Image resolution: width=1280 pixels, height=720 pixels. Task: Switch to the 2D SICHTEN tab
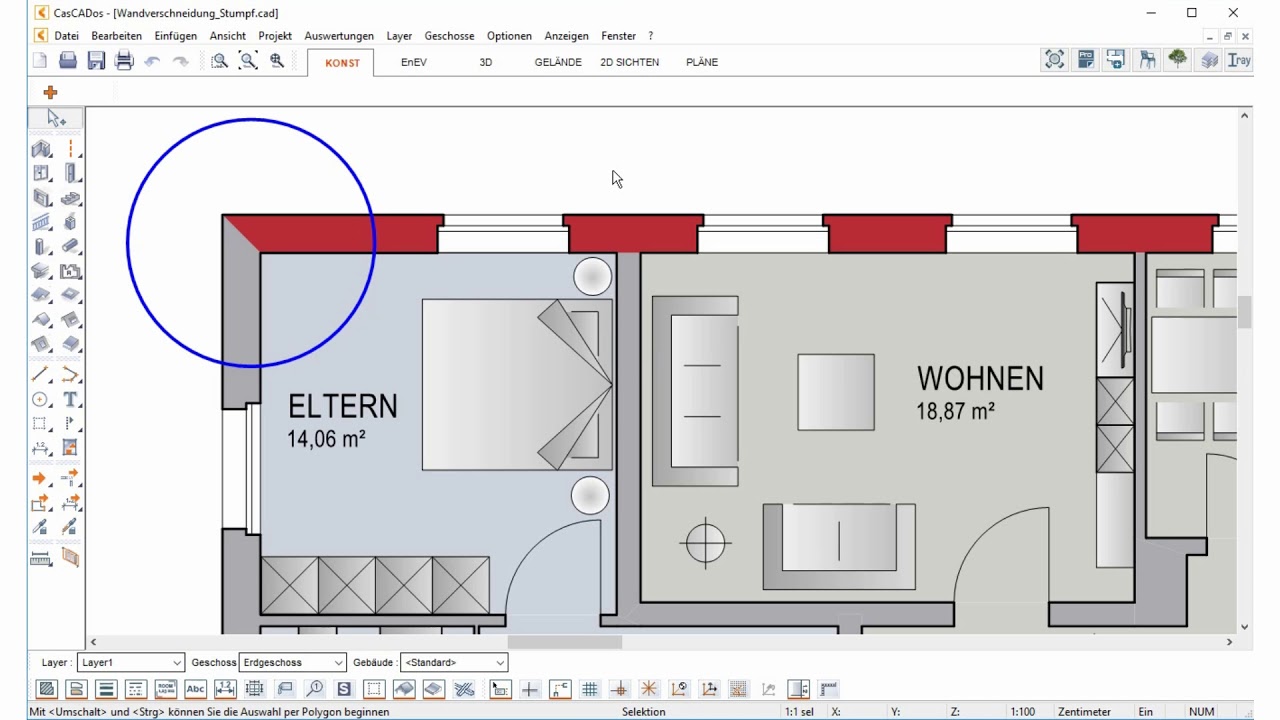point(629,62)
